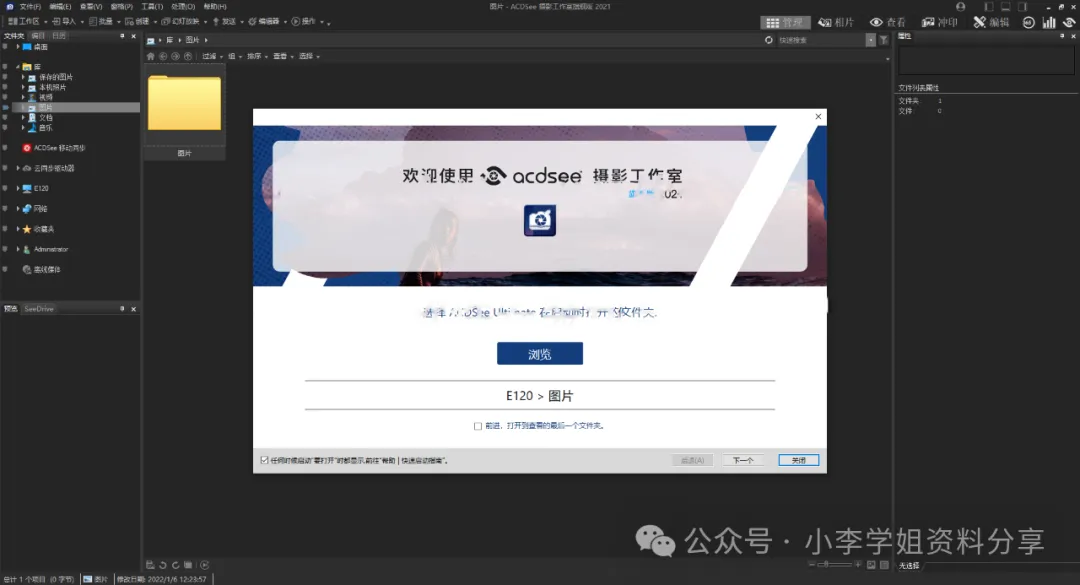Open the 帮助(H) menu
The height and width of the screenshot is (585, 1080).
(x=215, y=6)
